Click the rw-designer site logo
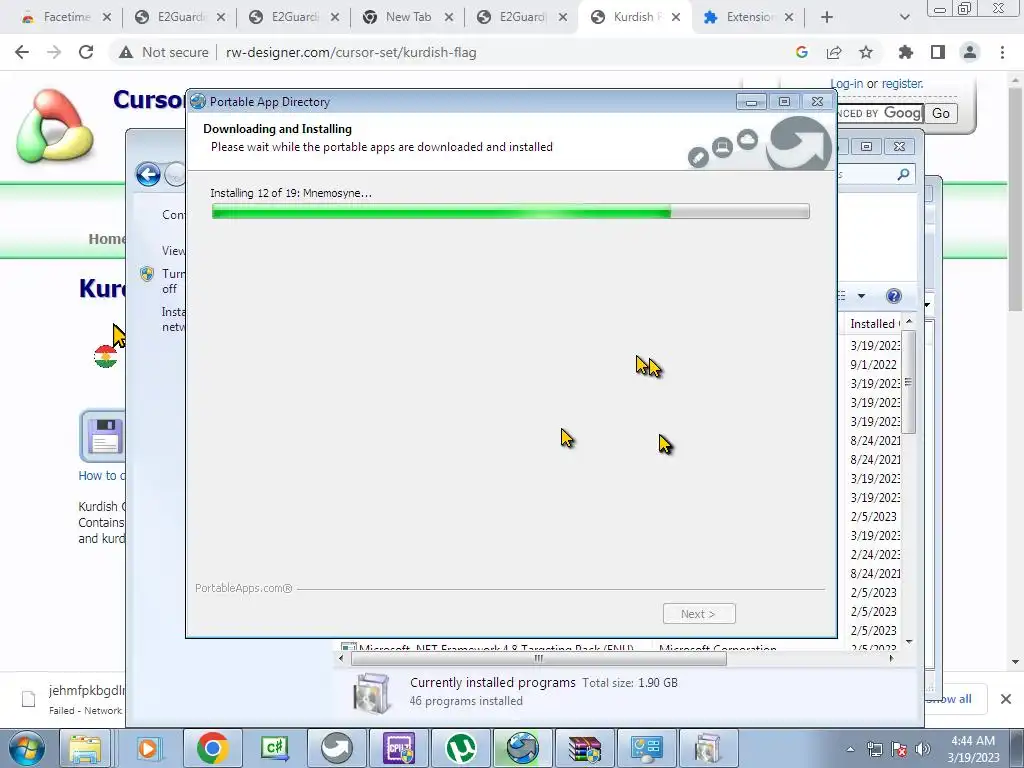The image size is (1024, 768). (55, 126)
